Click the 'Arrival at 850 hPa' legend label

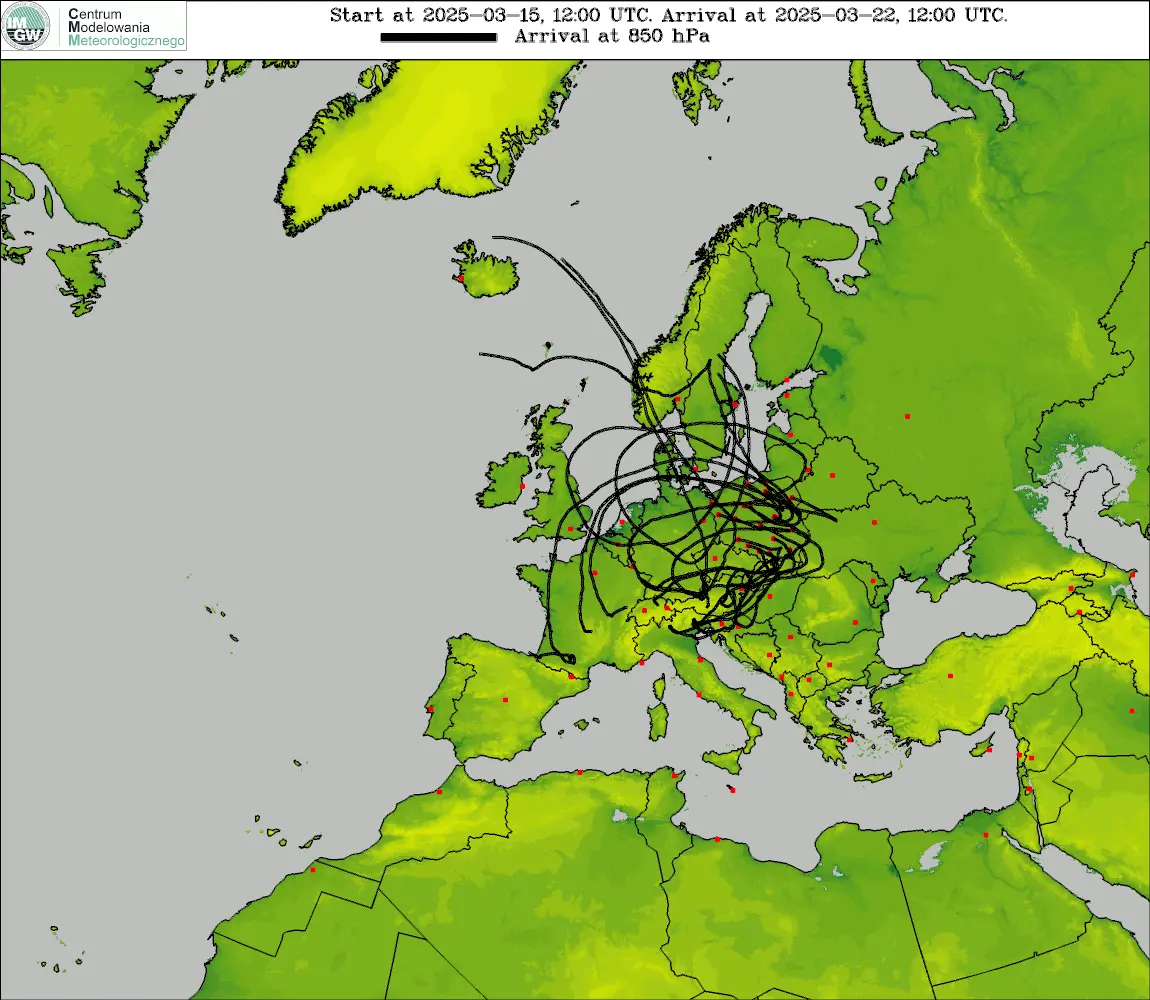coord(612,36)
